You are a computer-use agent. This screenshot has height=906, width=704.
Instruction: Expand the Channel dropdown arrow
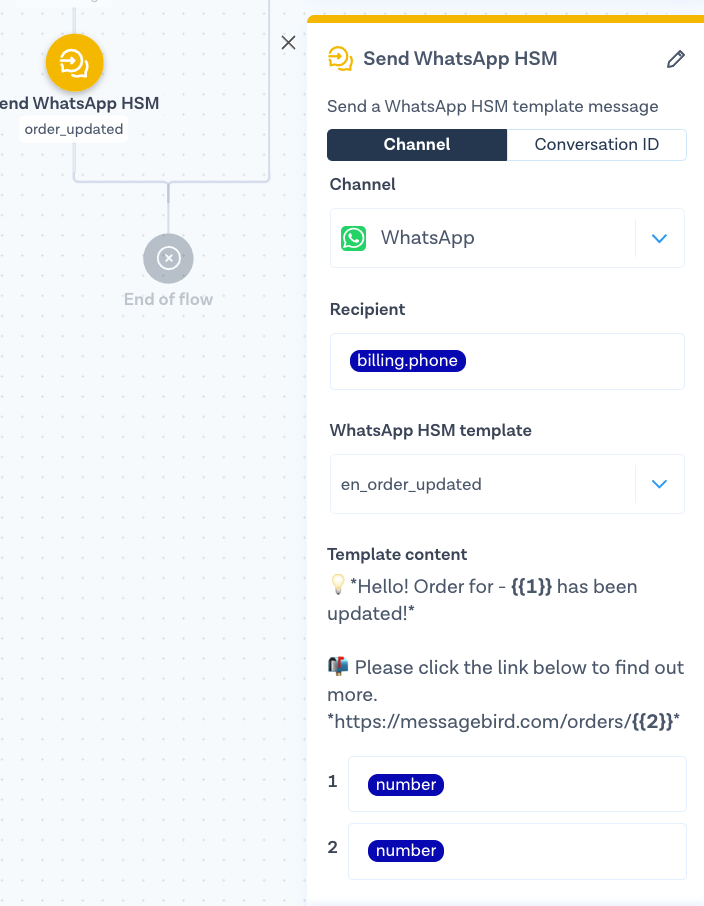click(x=659, y=238)
